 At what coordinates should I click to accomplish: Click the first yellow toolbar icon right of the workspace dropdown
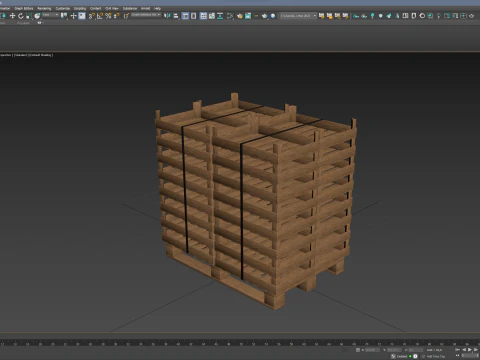(x=321, y=16)
